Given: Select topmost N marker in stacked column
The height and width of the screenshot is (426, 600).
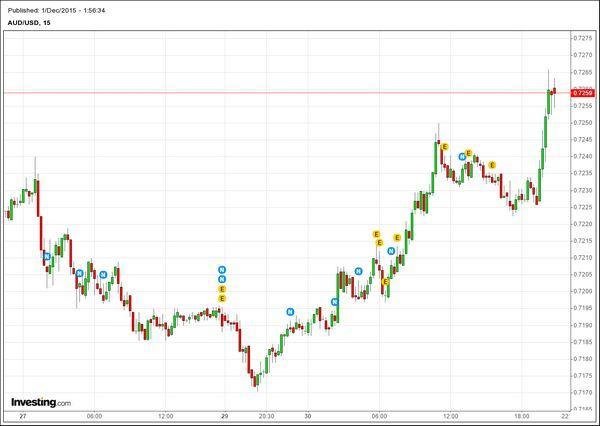Looking at the screenshot, I should [x=222, y=270].
